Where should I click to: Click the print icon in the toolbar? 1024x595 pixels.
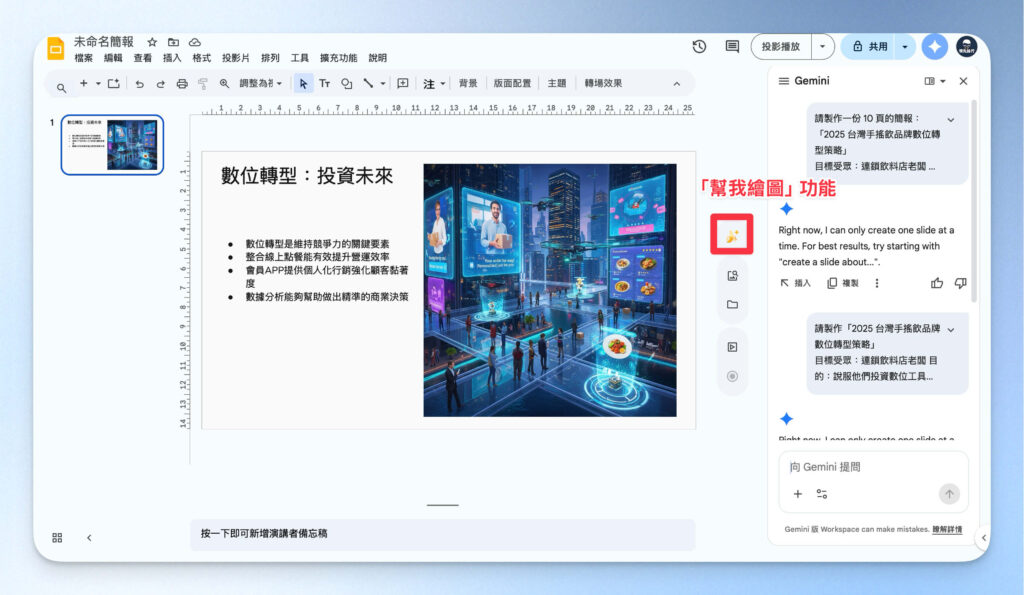[181, 84]
